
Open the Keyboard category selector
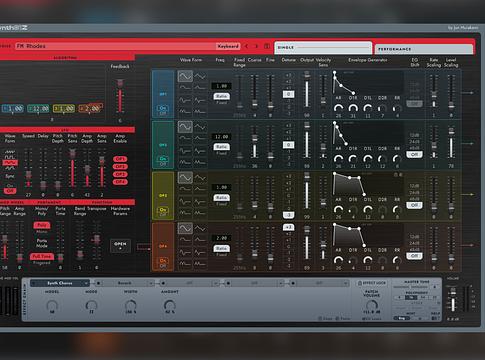point(228,46)
